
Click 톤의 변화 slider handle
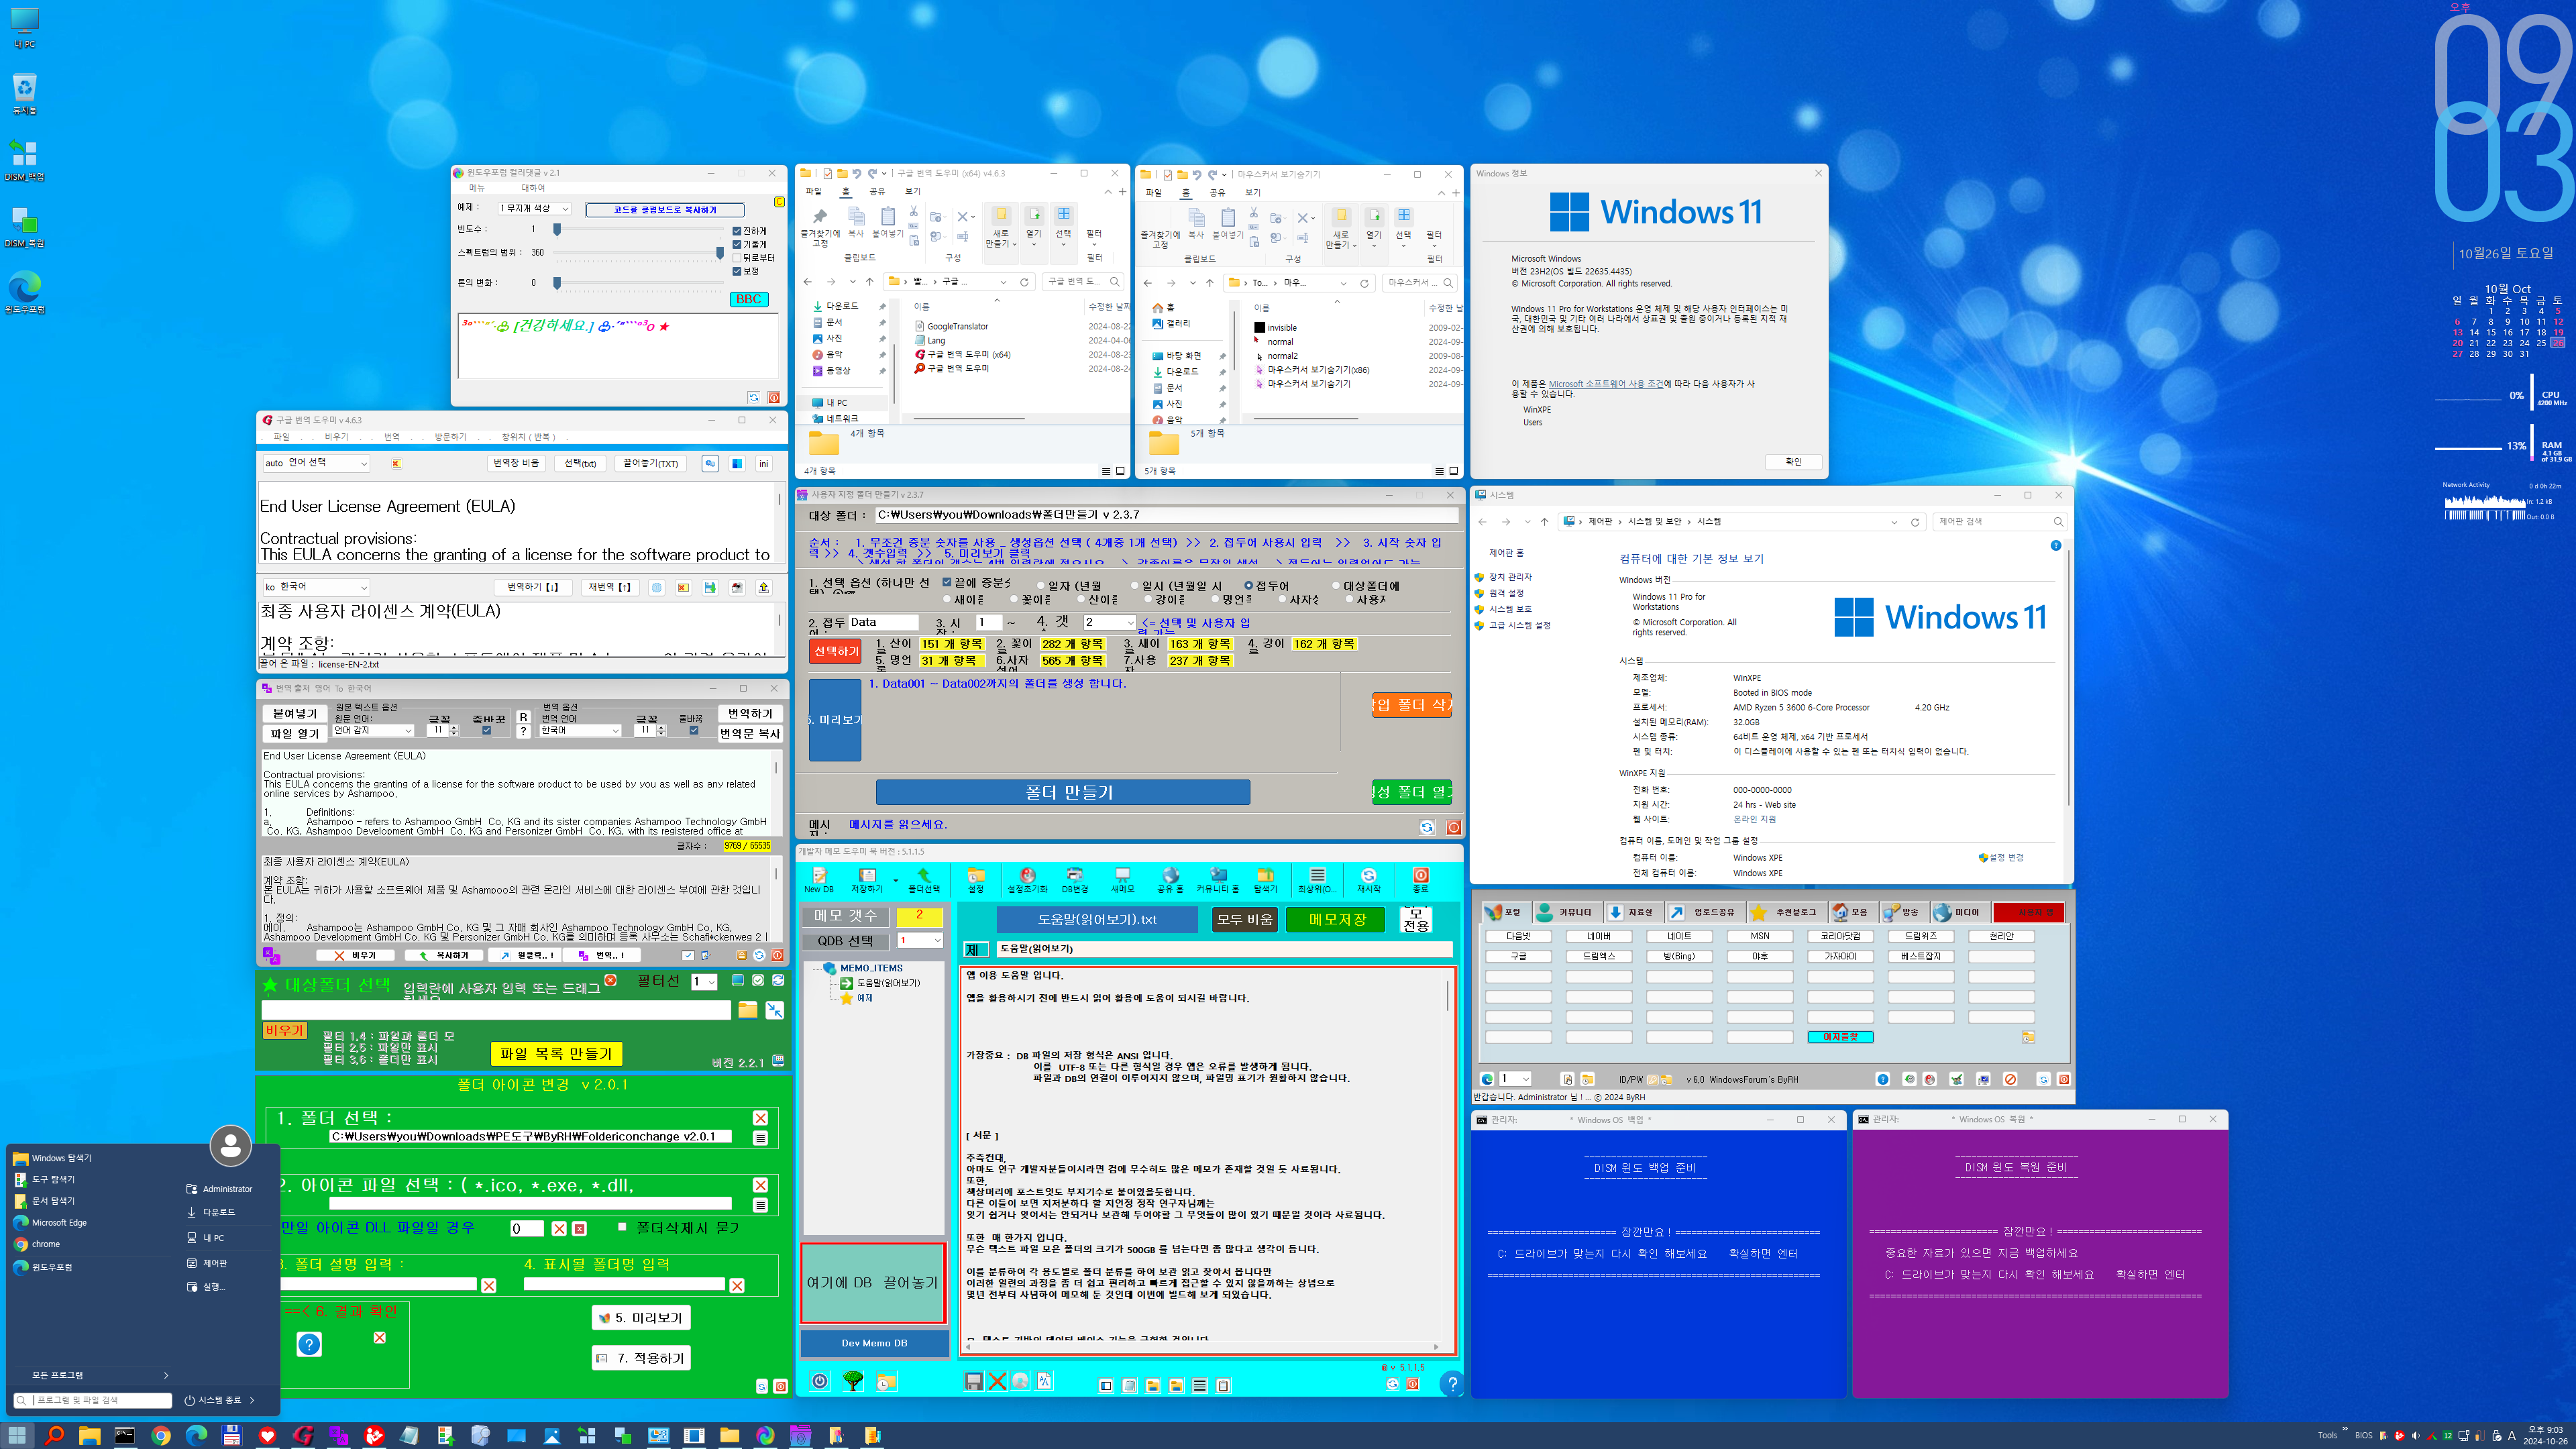point(557,283)
